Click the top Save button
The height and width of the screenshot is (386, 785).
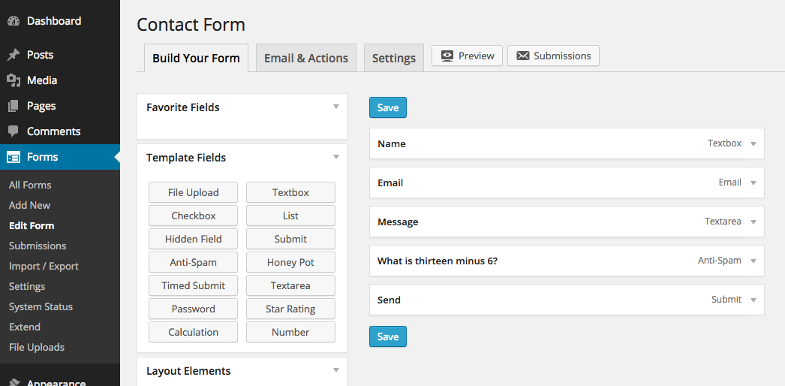(x=388, y=108)
